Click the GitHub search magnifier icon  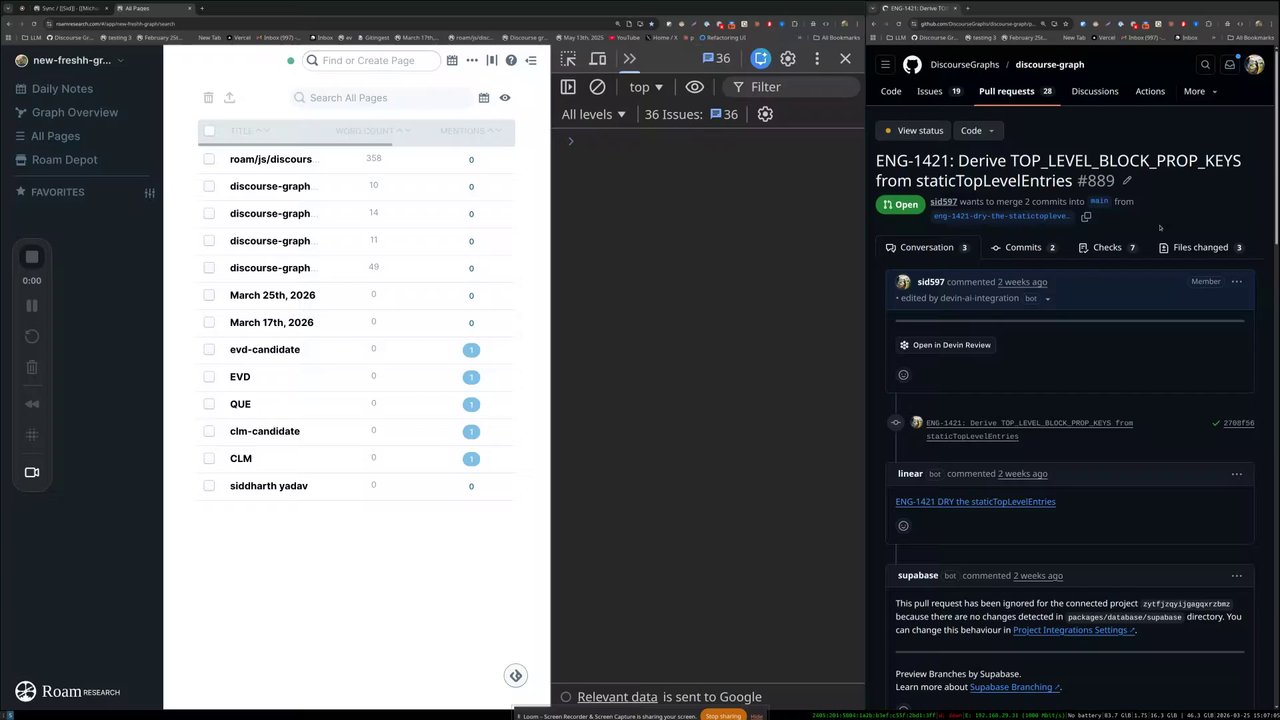point(1205,64)
